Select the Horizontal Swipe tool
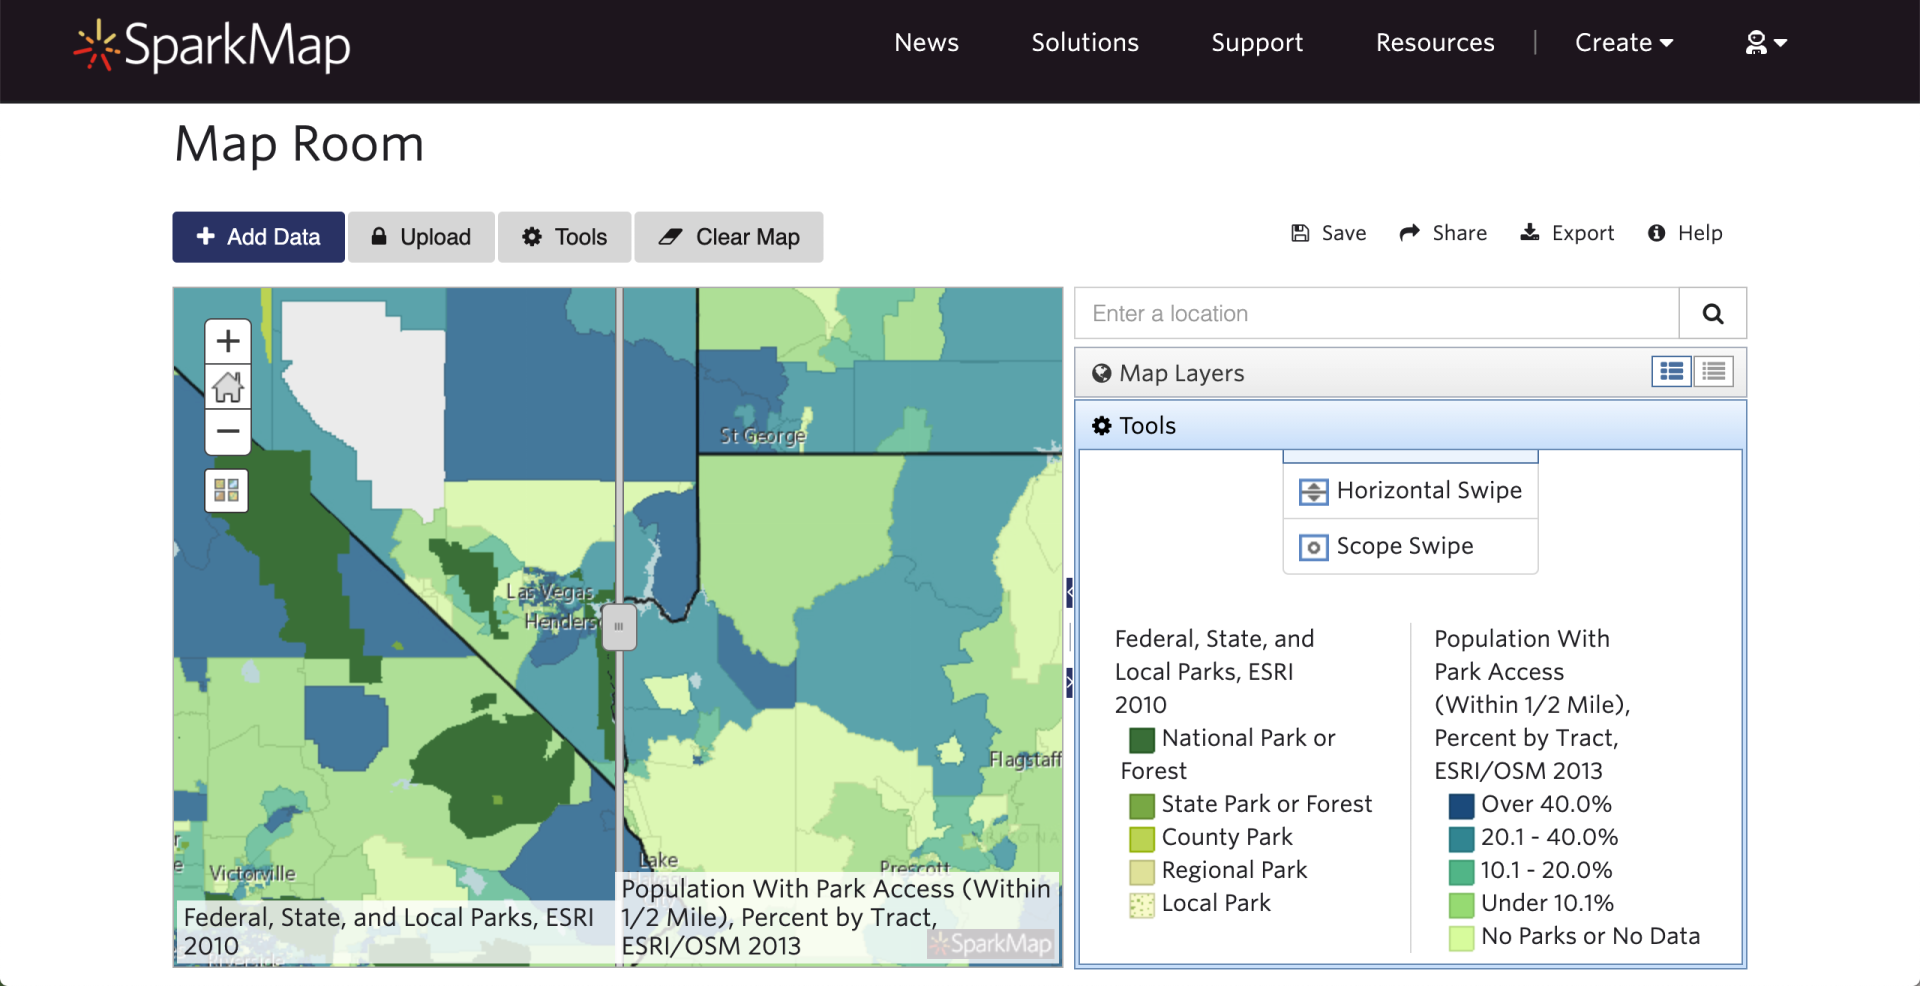 1410,491
